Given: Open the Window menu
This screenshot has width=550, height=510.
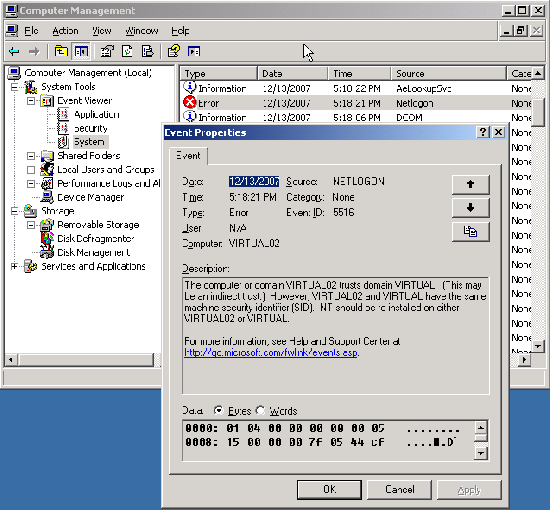Looking at the screenshot, I should point(142,31).
